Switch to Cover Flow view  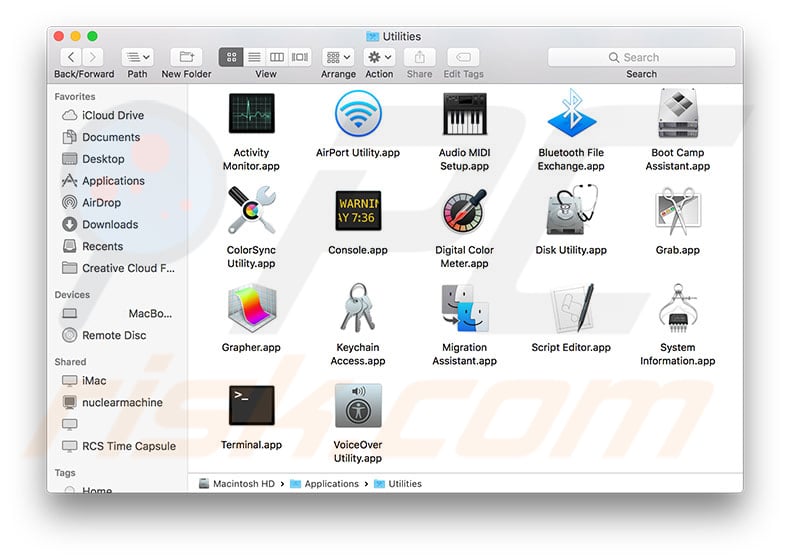pyautogui.click(x=300, y=57)
